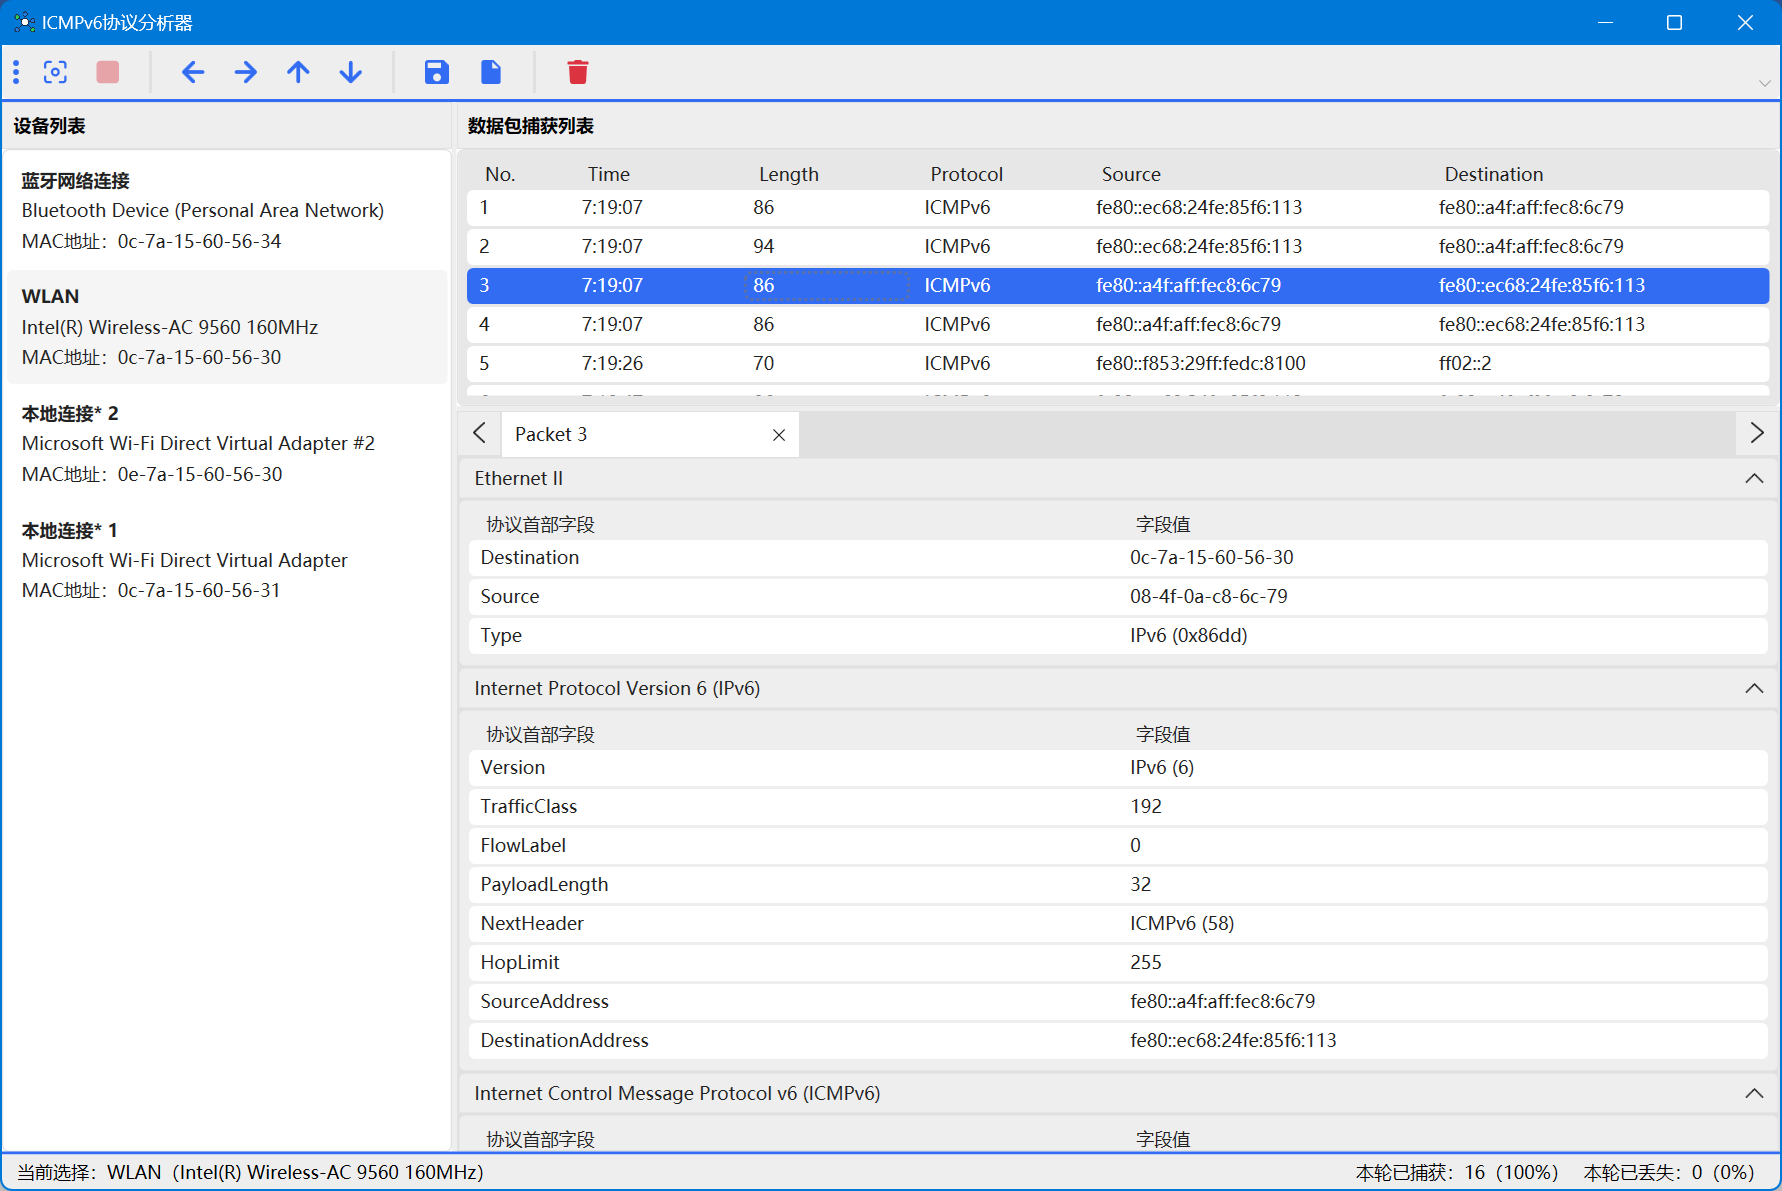Start packet capture with the scan icon
The width and height of the screenshot is (1782, 1191).
pyautogui.click(x=55, y=72)
